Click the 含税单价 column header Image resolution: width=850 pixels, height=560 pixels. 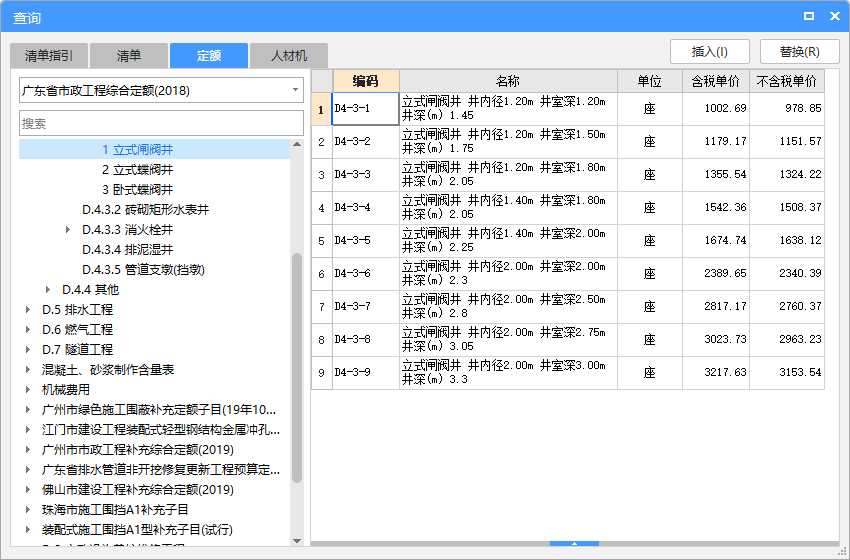pyautogui.click(x=716, y=81)
